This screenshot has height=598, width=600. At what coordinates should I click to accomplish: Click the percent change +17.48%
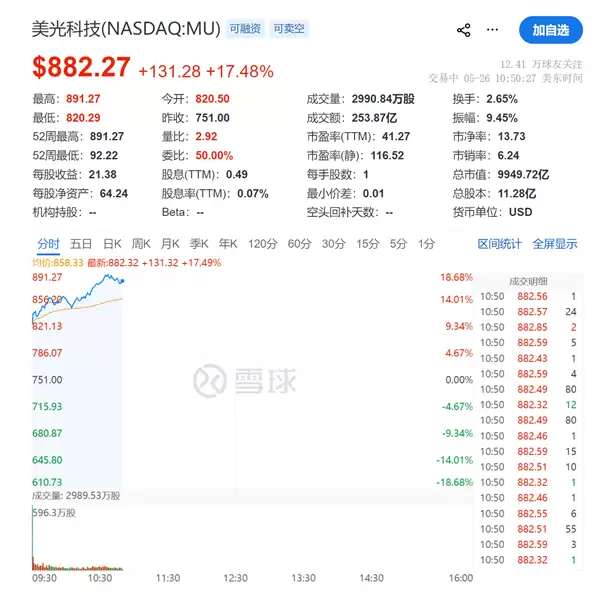(240, 71)
